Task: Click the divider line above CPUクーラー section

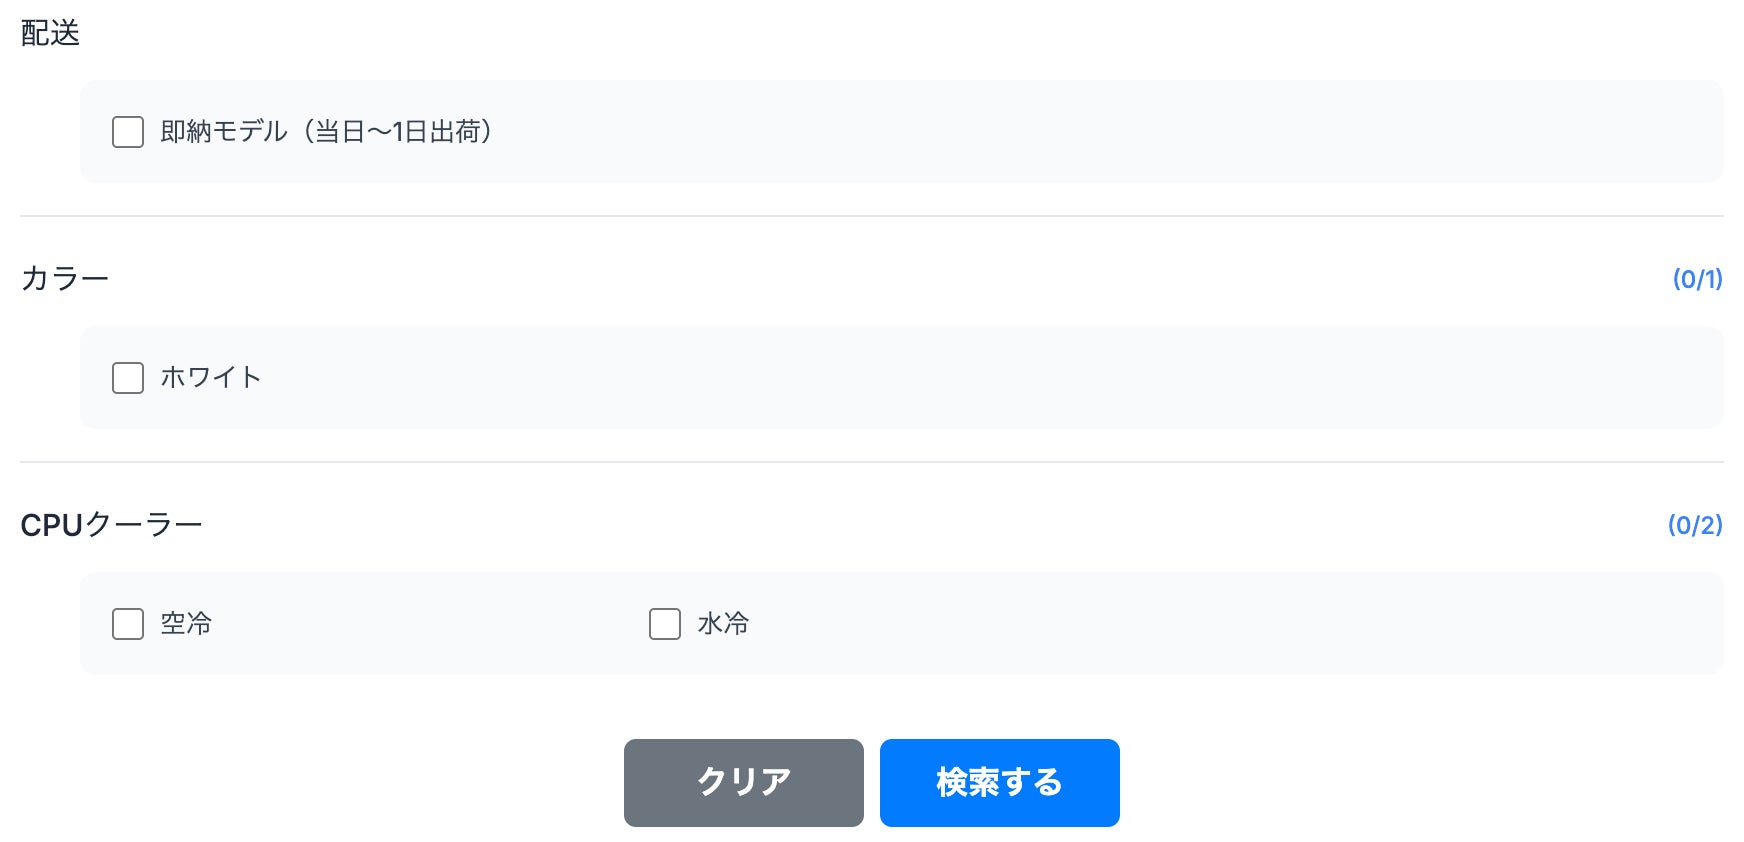Action: coord(872,462)
